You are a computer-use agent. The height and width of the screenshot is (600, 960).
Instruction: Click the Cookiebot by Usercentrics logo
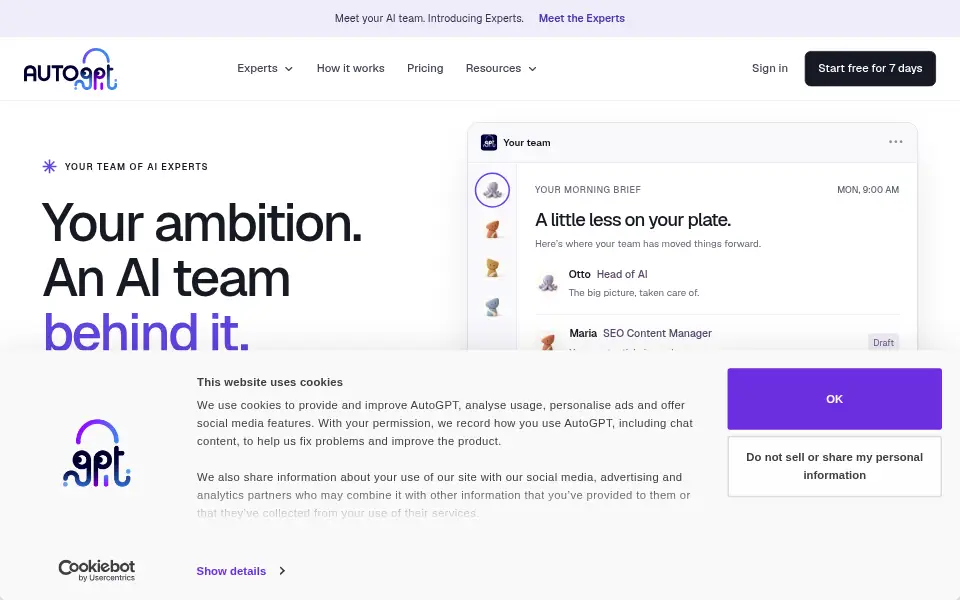[97, 570]
